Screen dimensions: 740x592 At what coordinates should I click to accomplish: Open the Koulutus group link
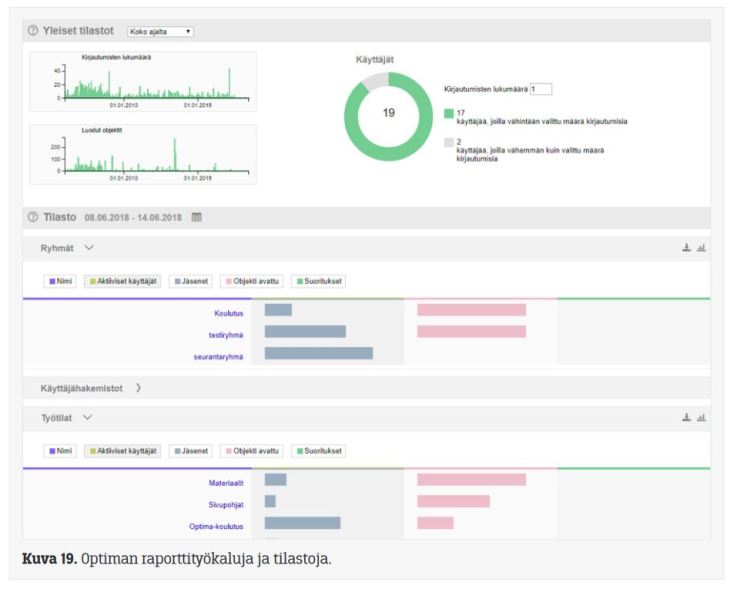click(228, 313)
